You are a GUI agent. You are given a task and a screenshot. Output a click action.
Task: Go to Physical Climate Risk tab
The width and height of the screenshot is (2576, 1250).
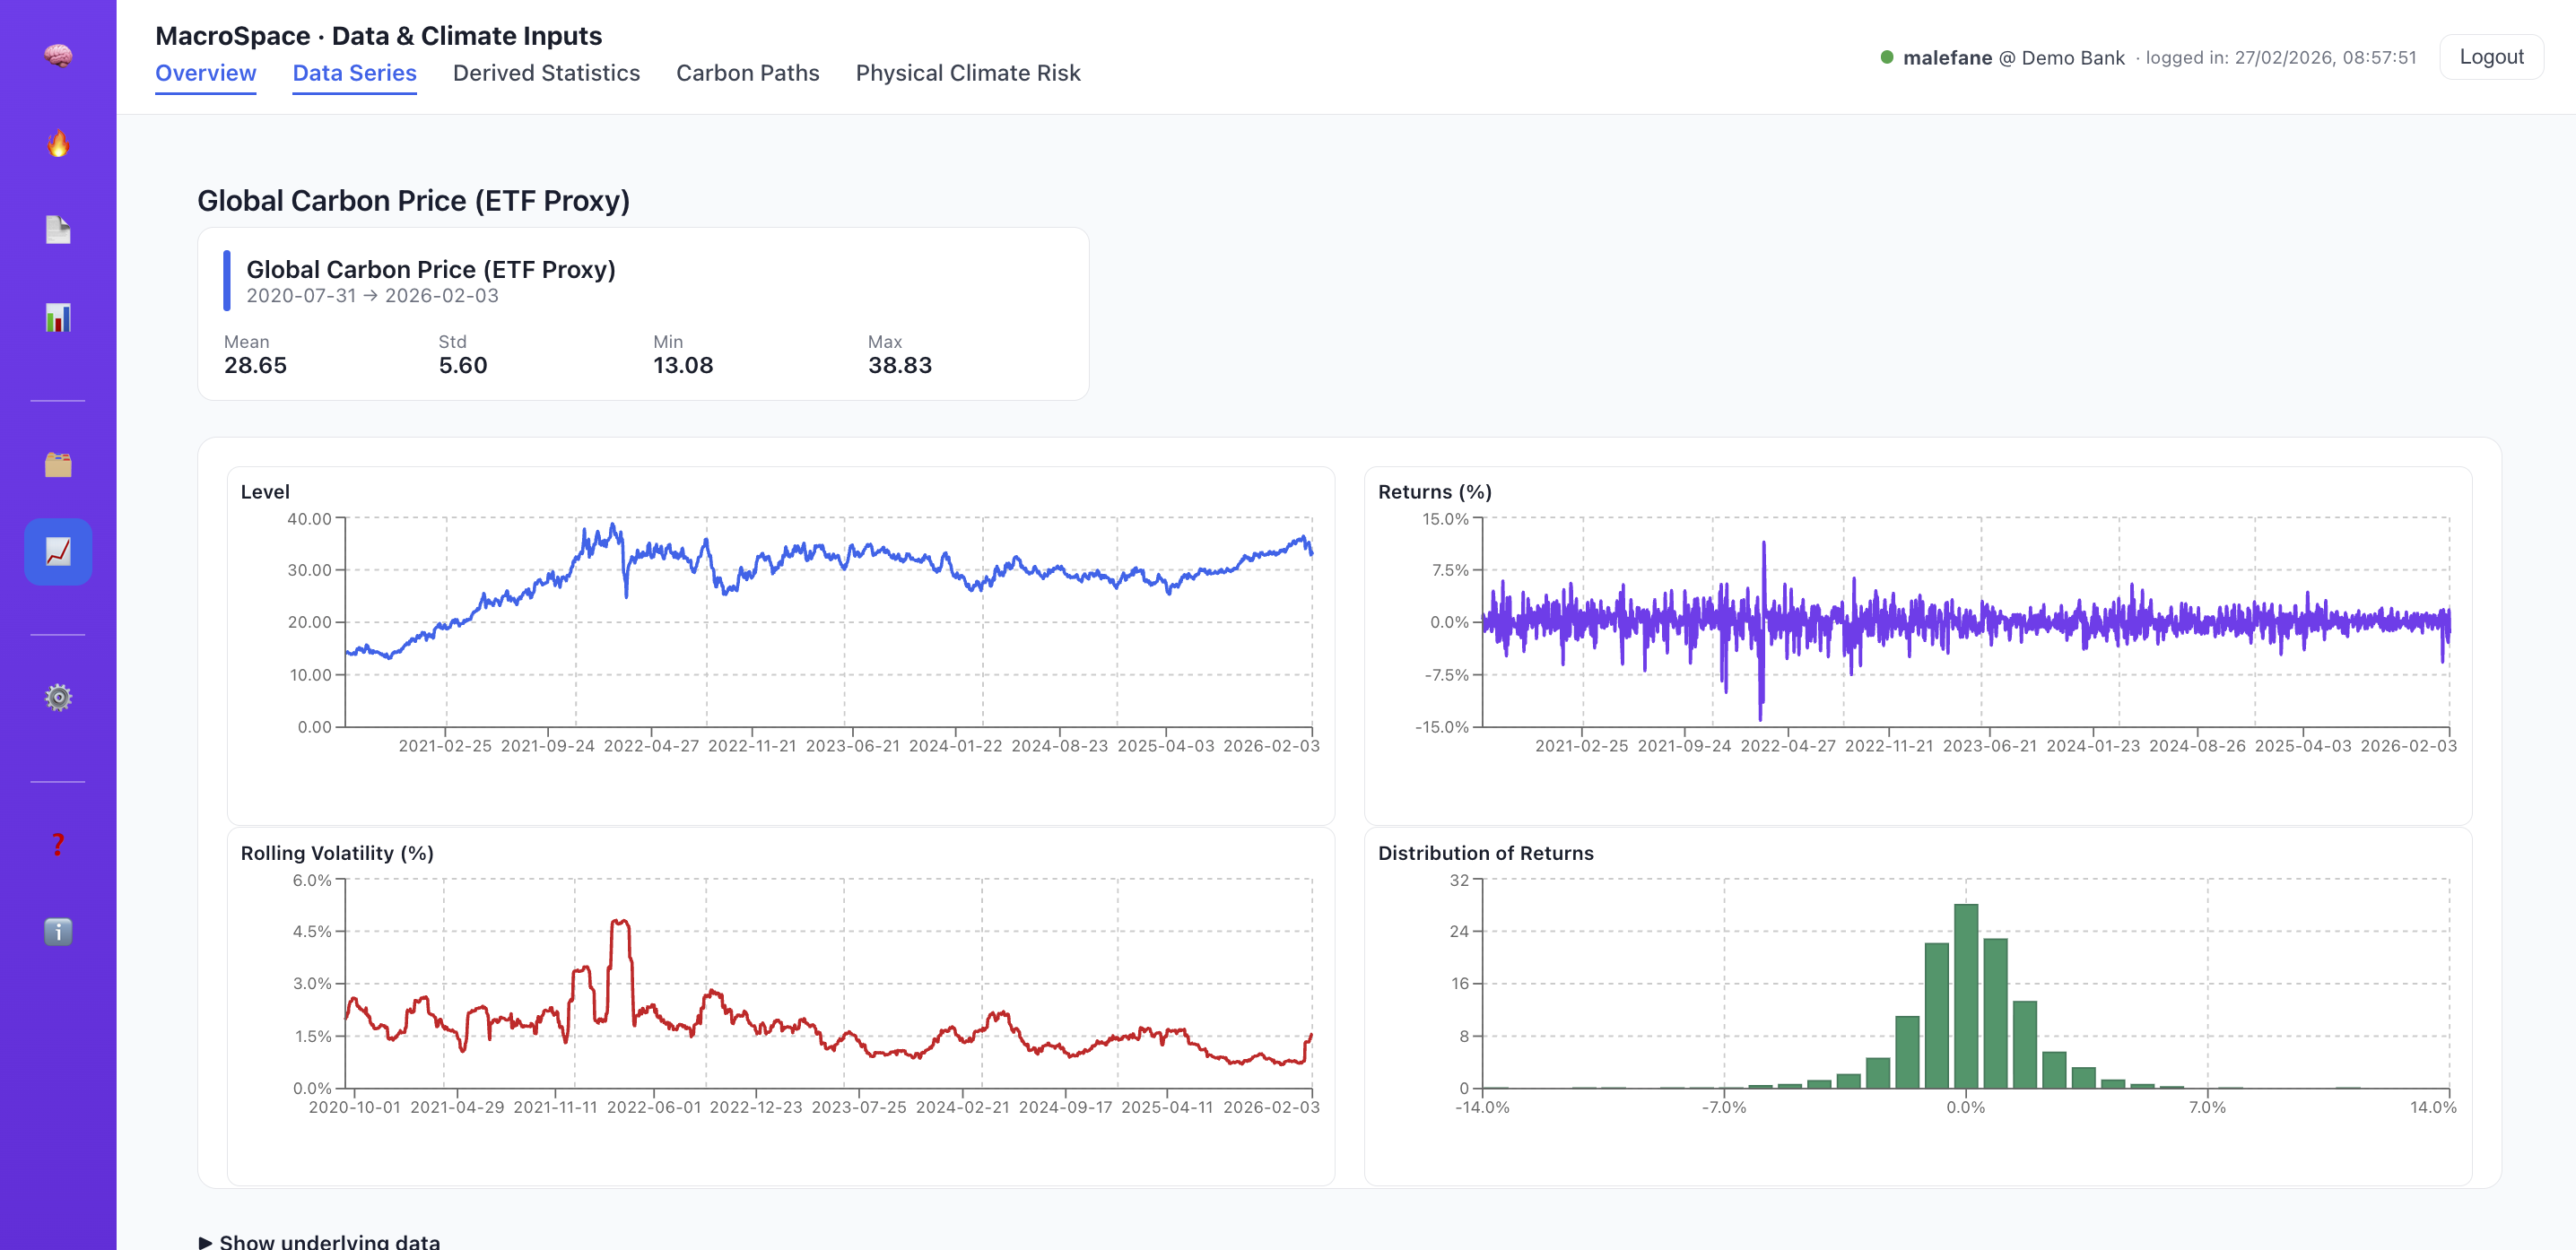click(x=967, y=73)
